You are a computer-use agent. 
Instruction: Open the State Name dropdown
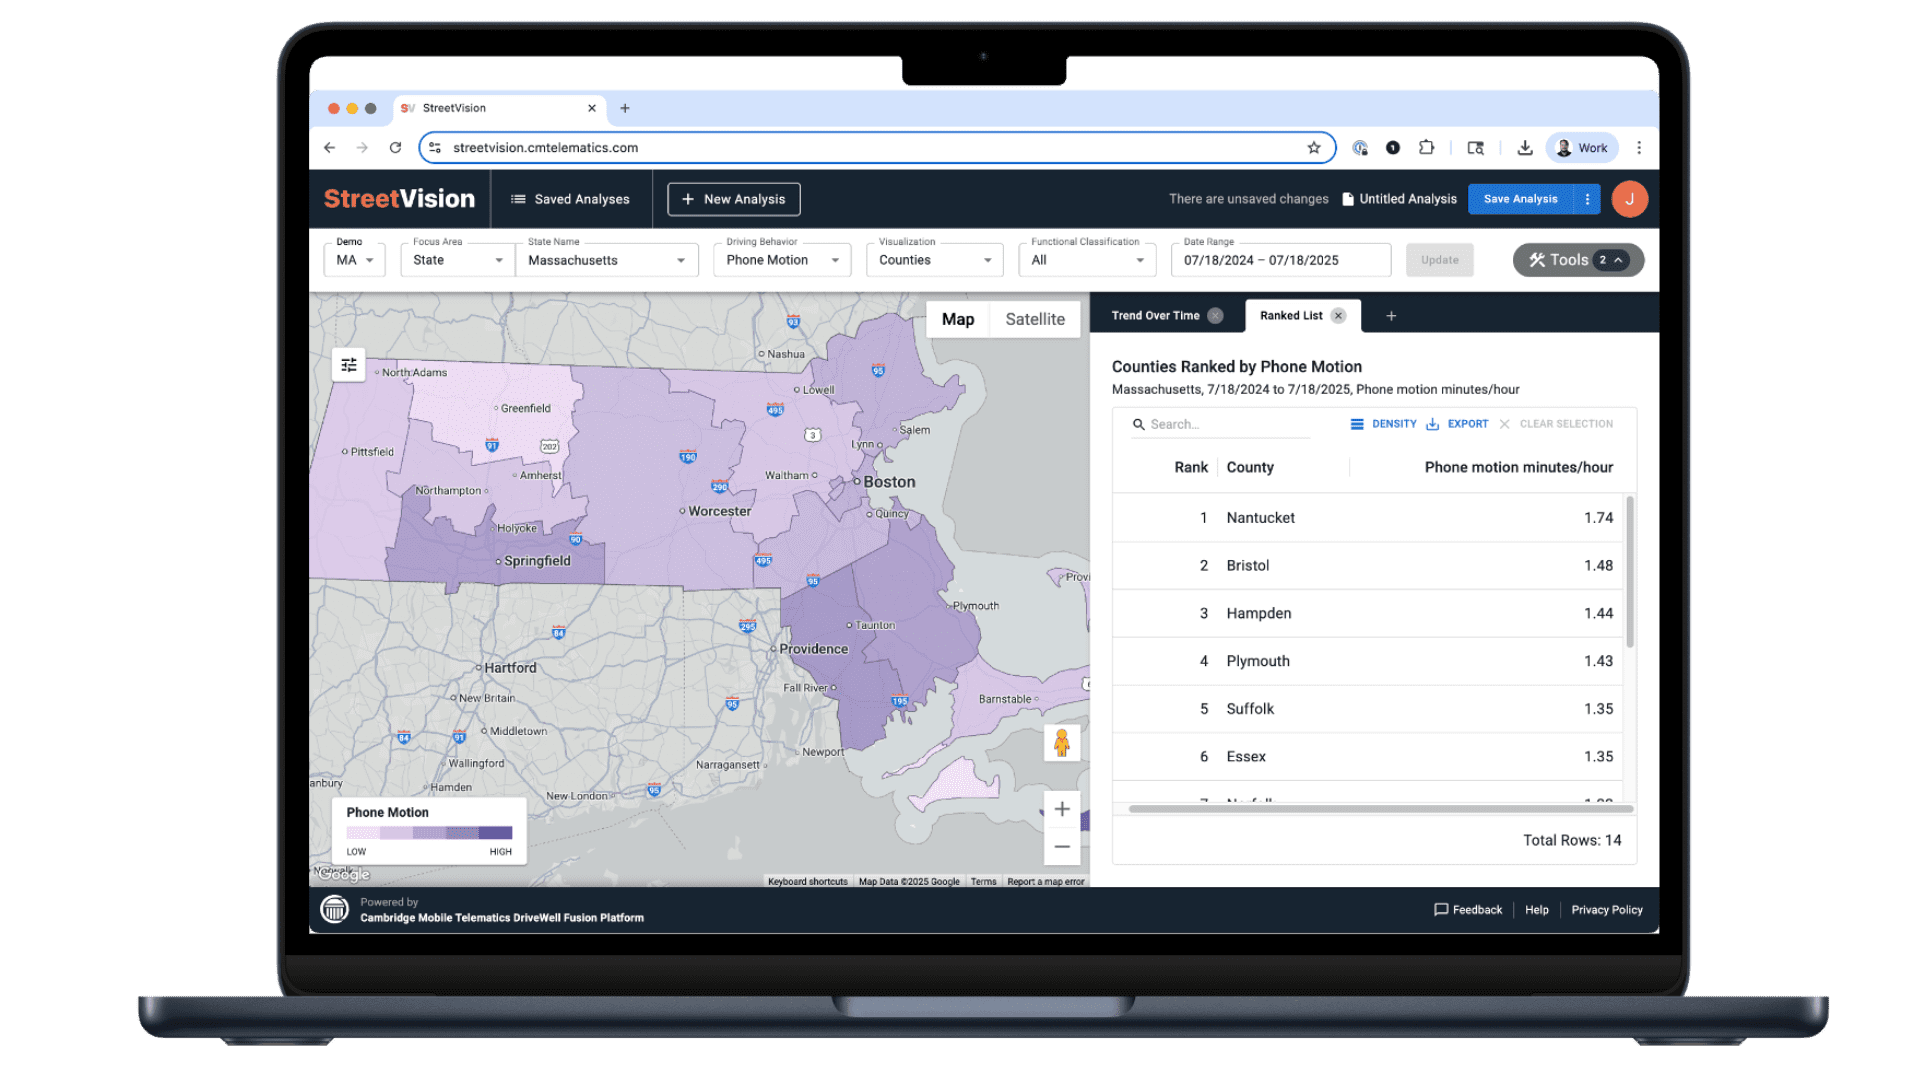click(606, 260)
